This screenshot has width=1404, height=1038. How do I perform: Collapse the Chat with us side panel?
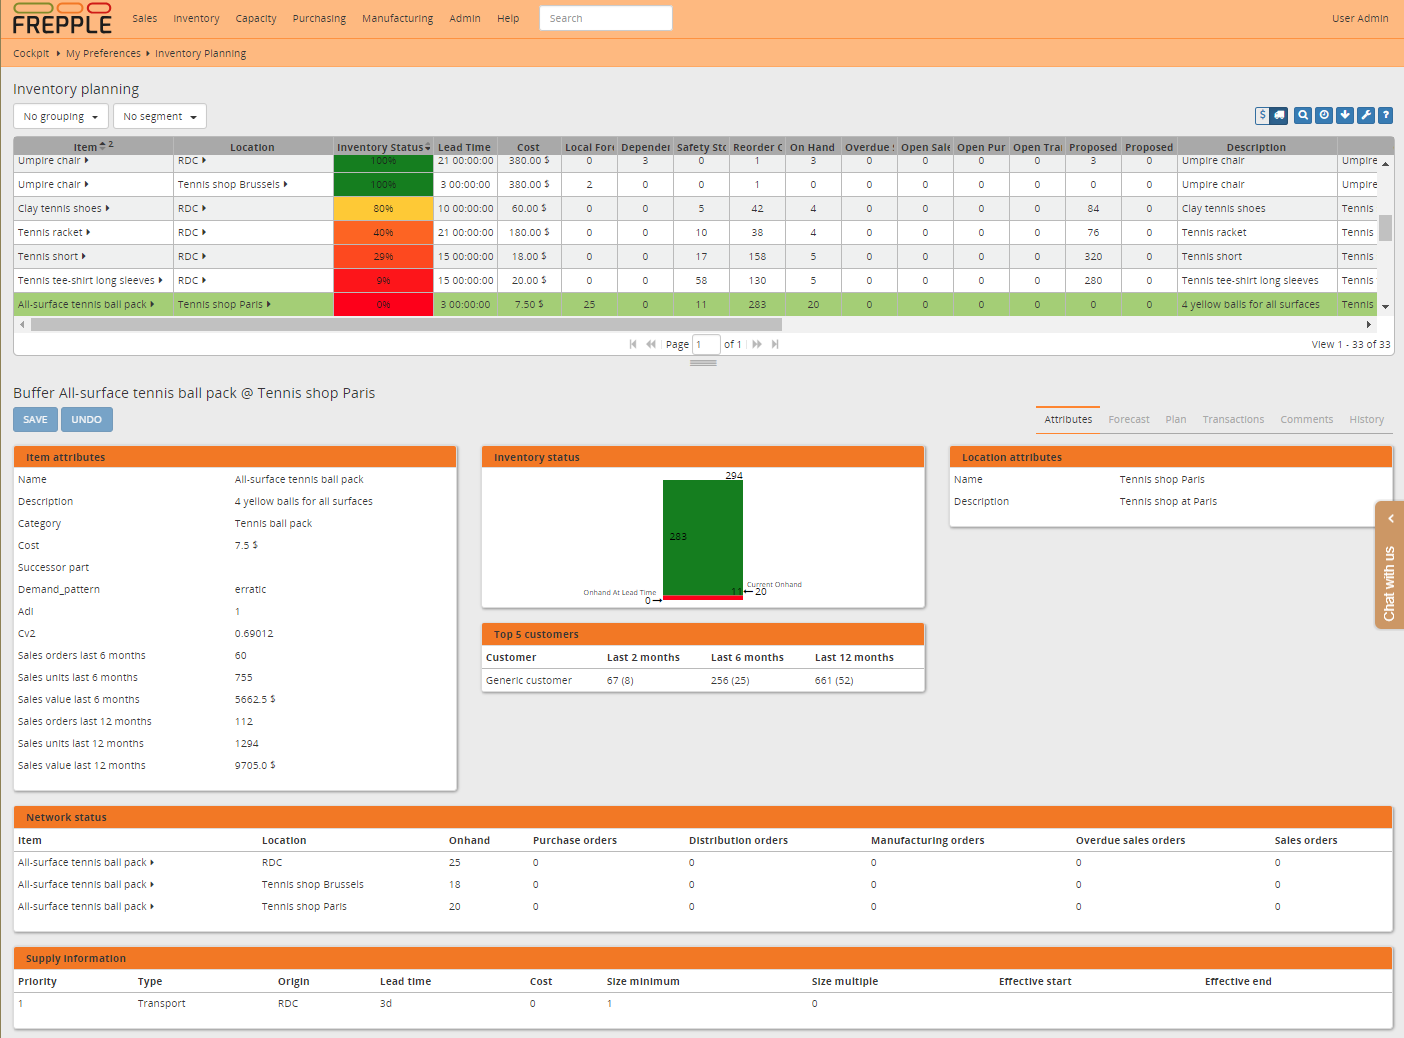click(x=1390, y=518)
